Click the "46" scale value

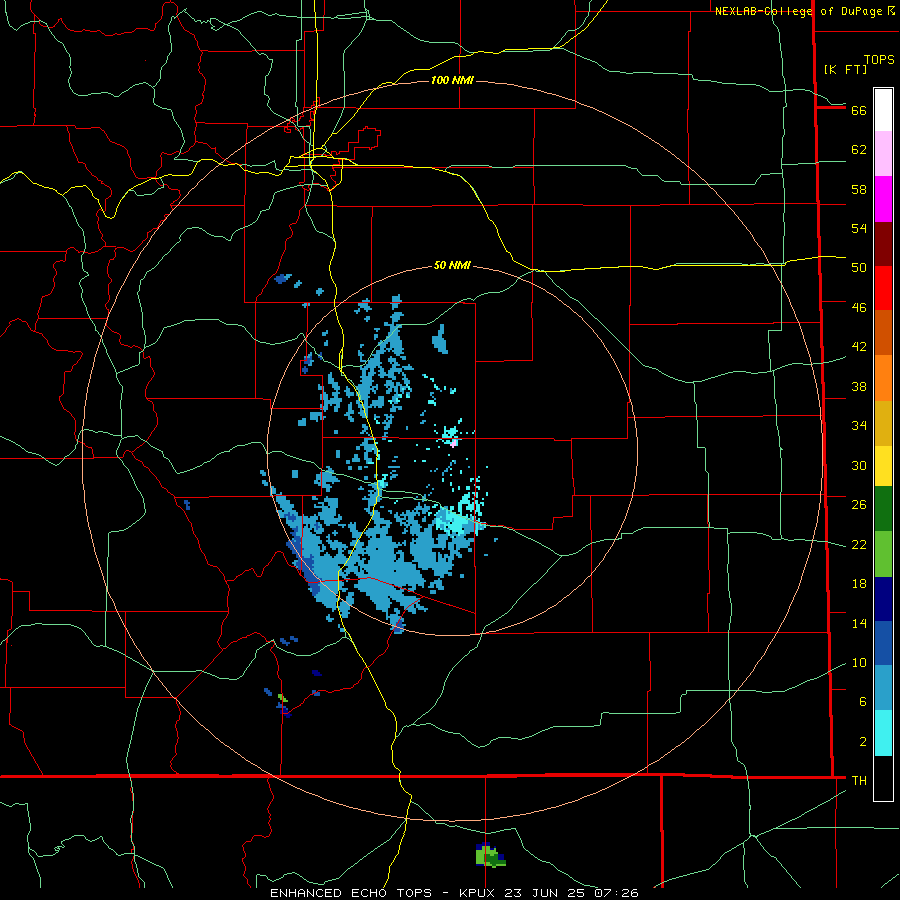(859, 308)
